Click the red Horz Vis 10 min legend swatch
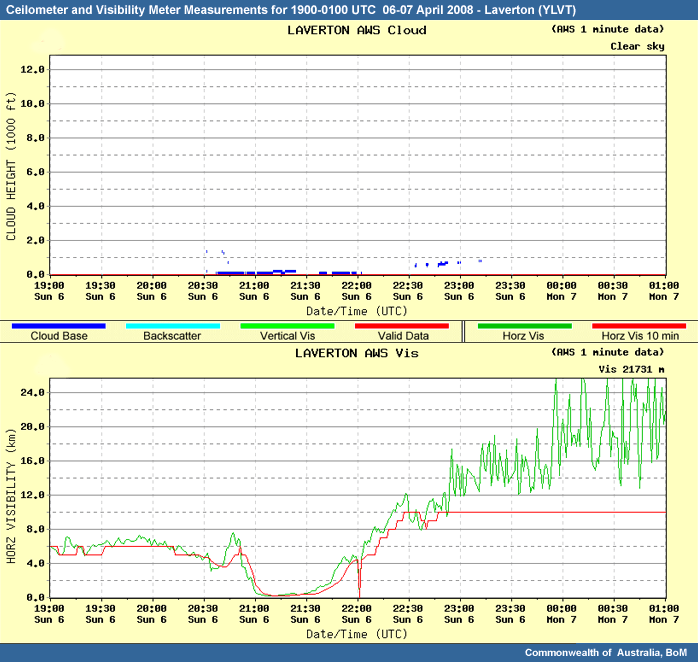The width and height of the screenshot is (698, 662). [639, 326]
